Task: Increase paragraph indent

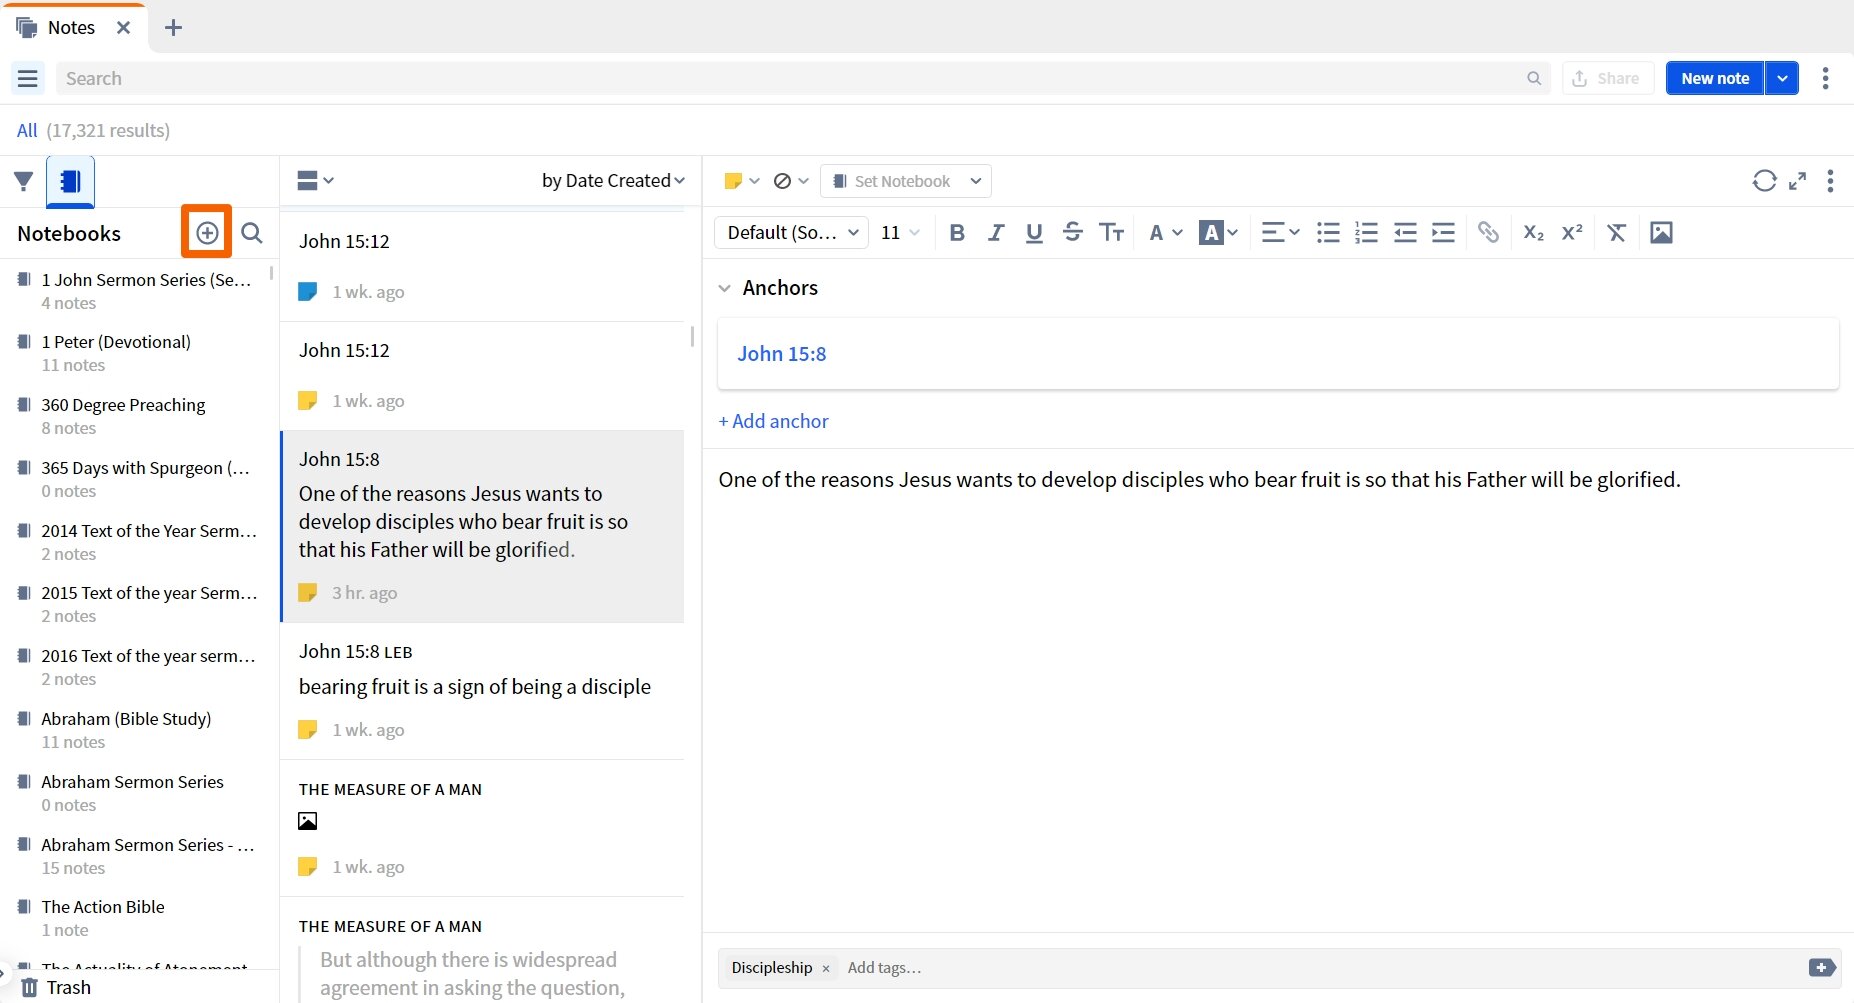Action: pyautogui.click(x=1443, y=233)
